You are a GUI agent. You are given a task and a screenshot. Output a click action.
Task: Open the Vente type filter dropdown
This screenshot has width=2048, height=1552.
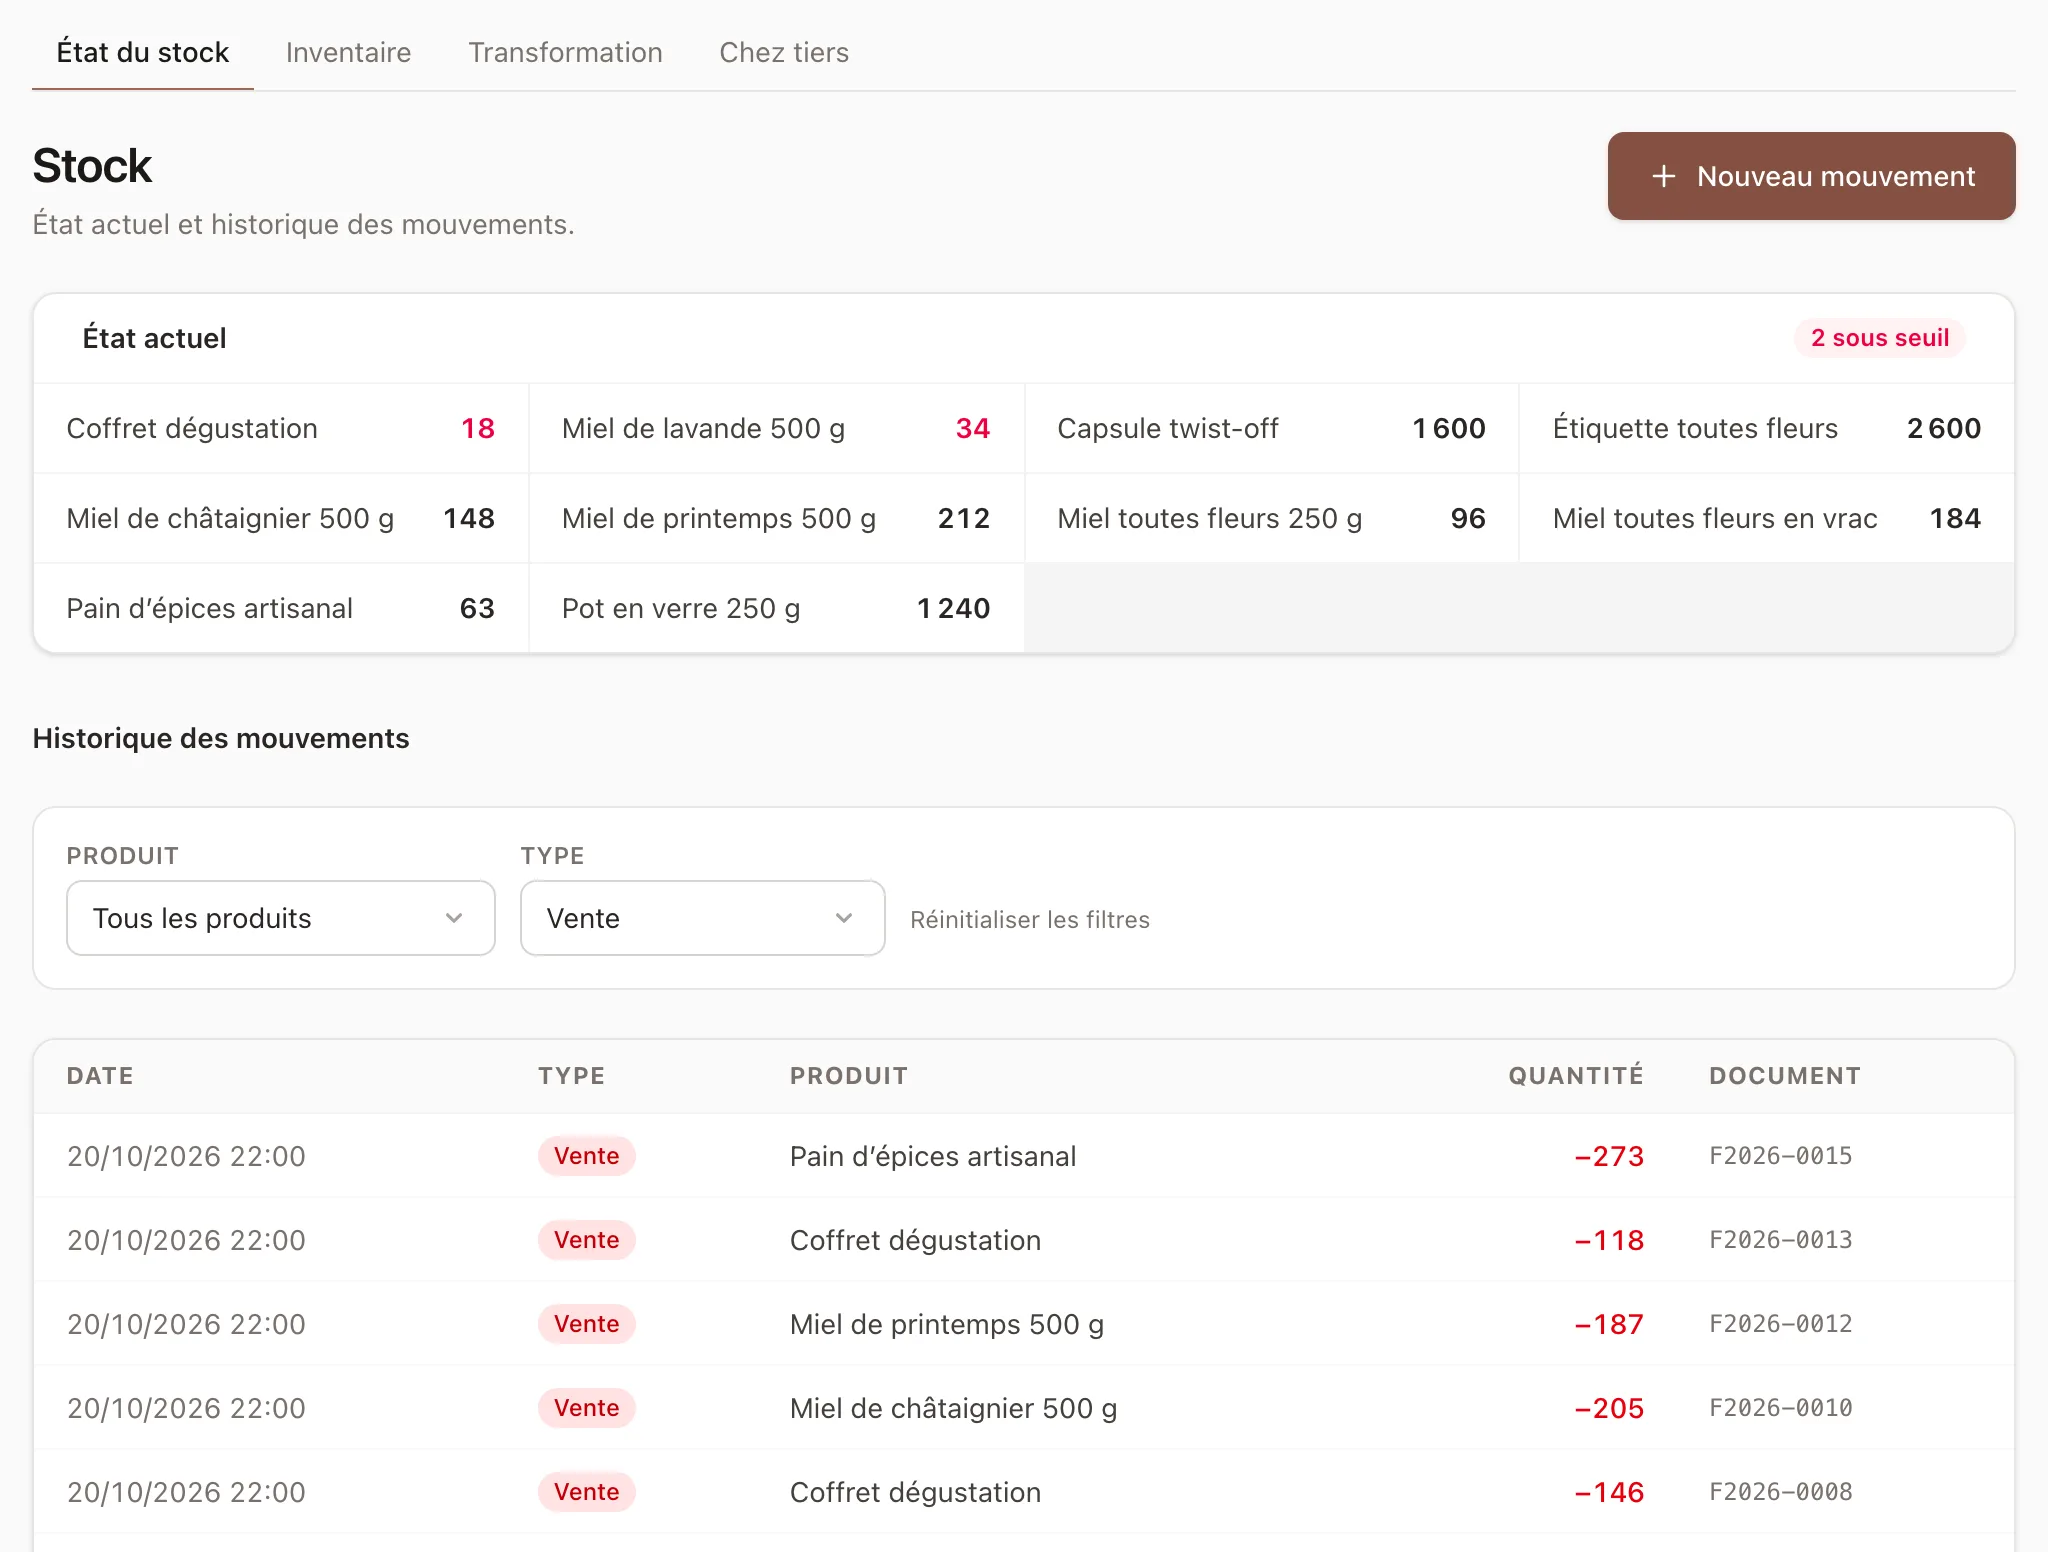coord(703,918)
